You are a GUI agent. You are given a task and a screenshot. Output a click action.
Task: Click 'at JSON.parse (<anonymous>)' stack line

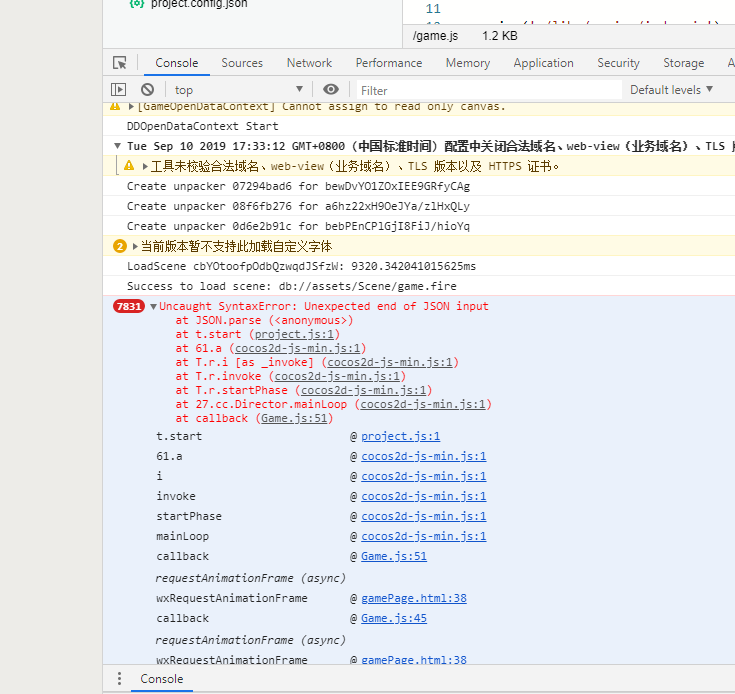pyautogui.click(x=264, y=321)
